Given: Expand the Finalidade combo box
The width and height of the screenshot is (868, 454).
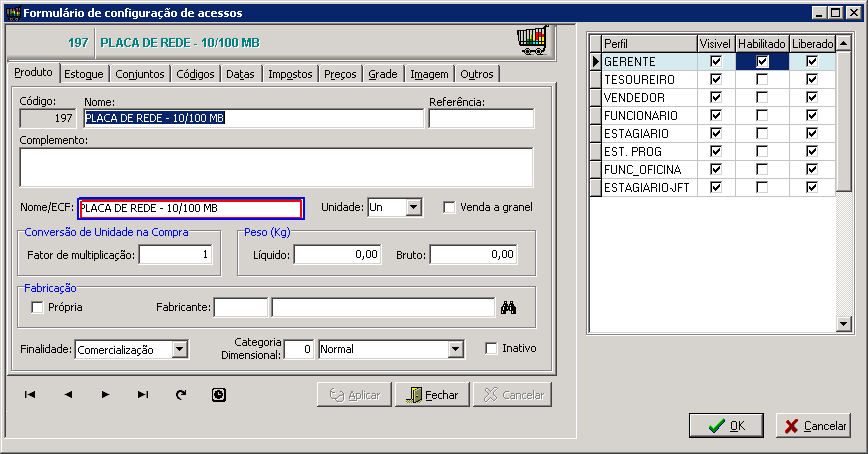Looking at the screenshot, I should click(179, 349).
